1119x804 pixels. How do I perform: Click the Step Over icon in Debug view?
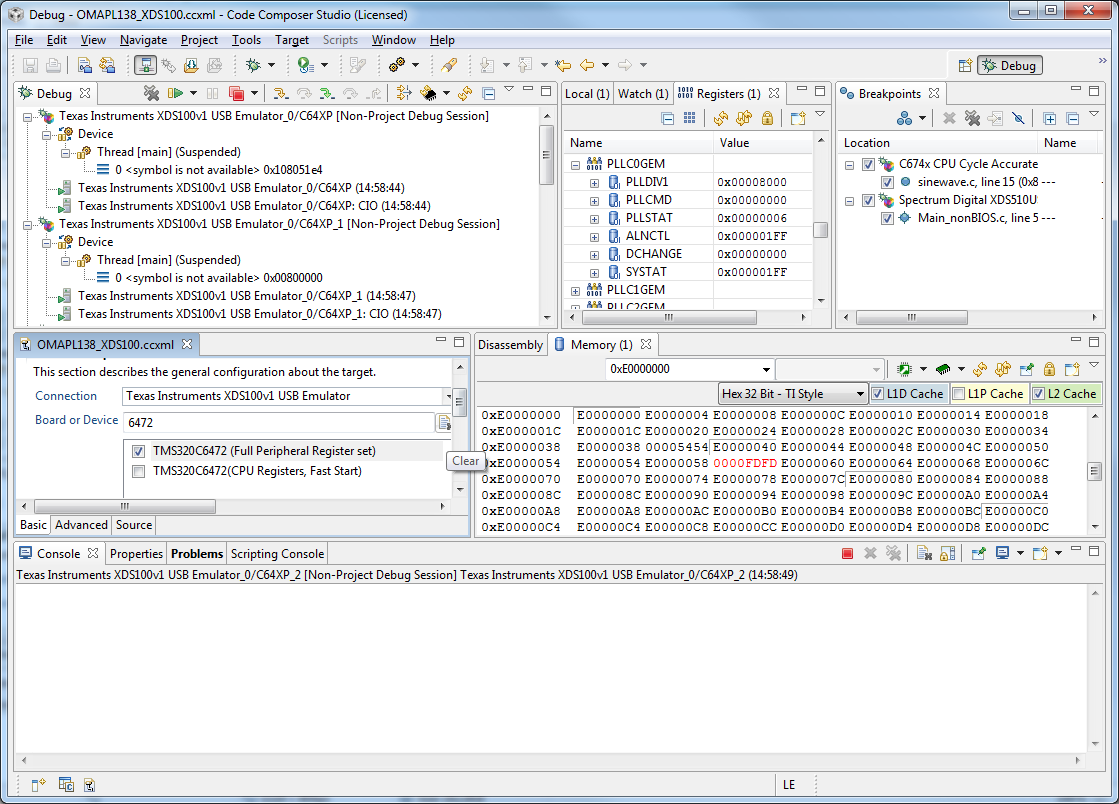click(x=304, y=93)
